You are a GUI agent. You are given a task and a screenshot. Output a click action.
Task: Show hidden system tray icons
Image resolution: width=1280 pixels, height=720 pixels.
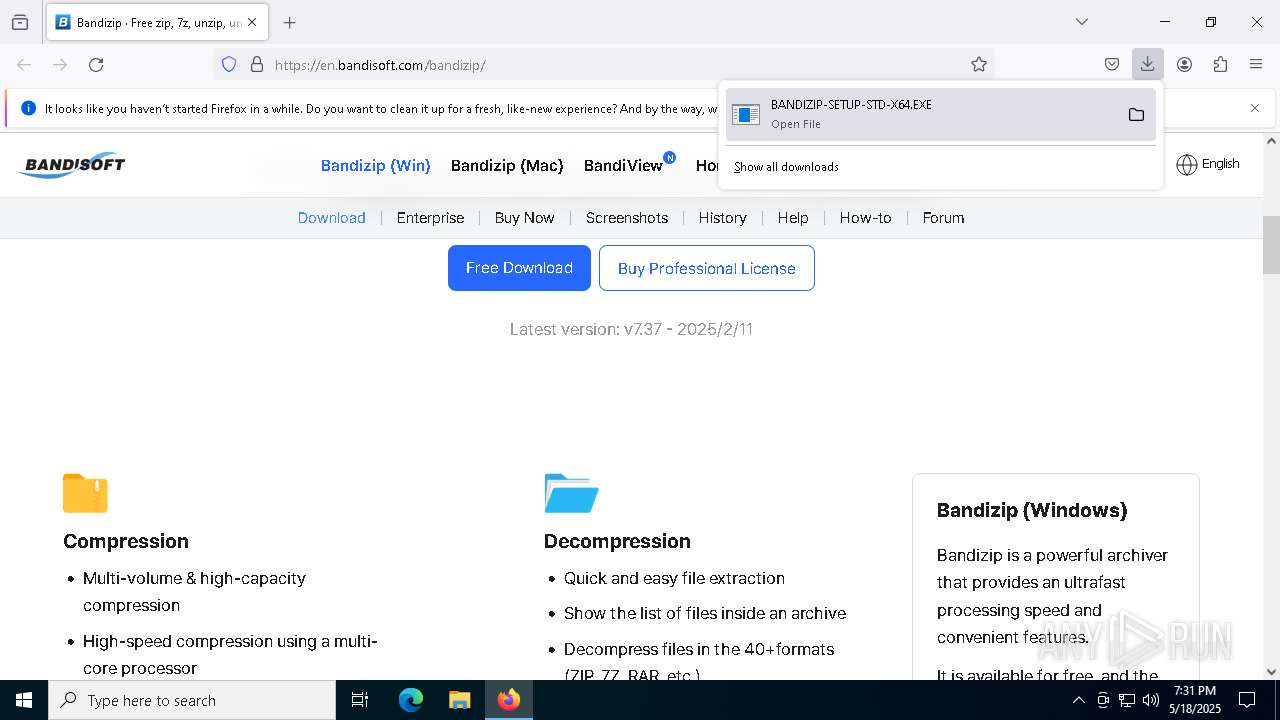click(x=1078, y=700)
